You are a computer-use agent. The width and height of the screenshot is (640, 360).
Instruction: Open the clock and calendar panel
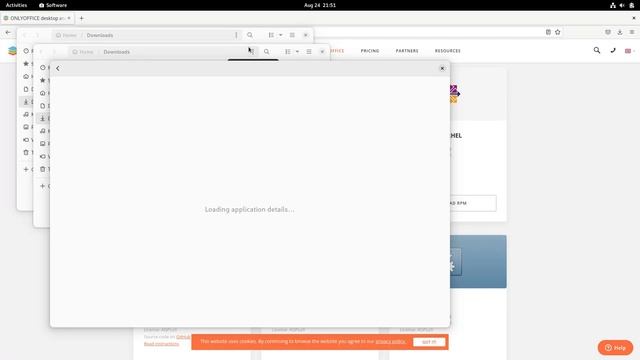tap(320, 5)
